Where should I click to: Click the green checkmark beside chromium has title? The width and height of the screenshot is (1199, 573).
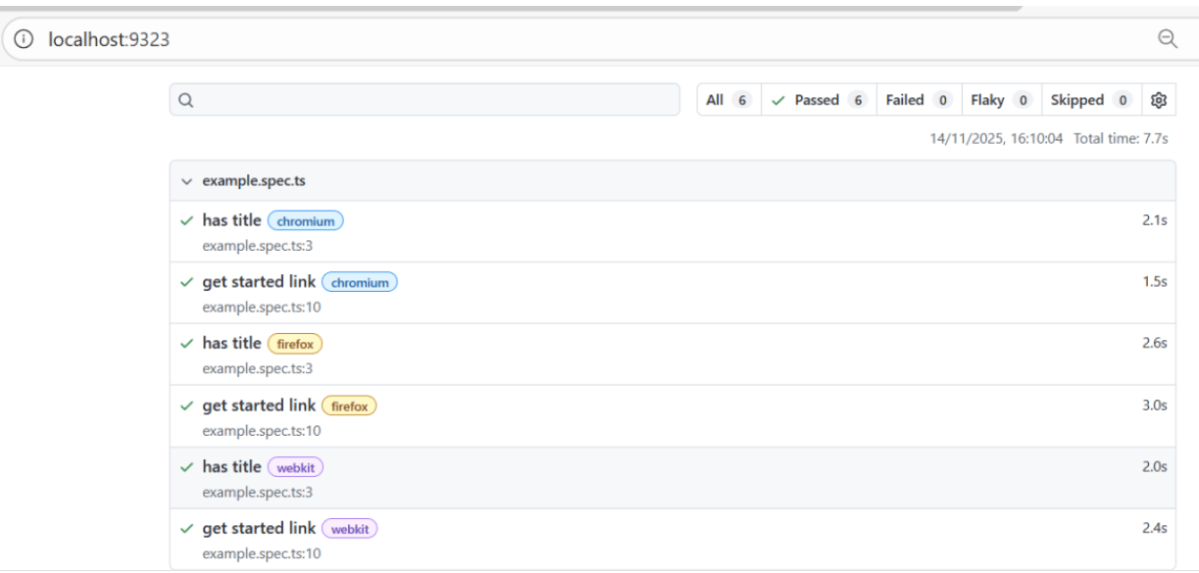tap(186, 221)
